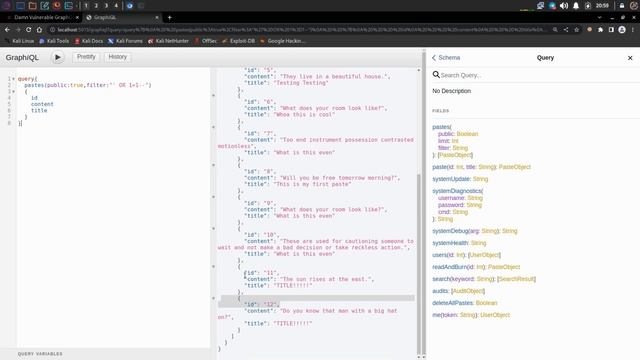
Task: Collapse result object with id 7
Action: (x=213, y=127)
